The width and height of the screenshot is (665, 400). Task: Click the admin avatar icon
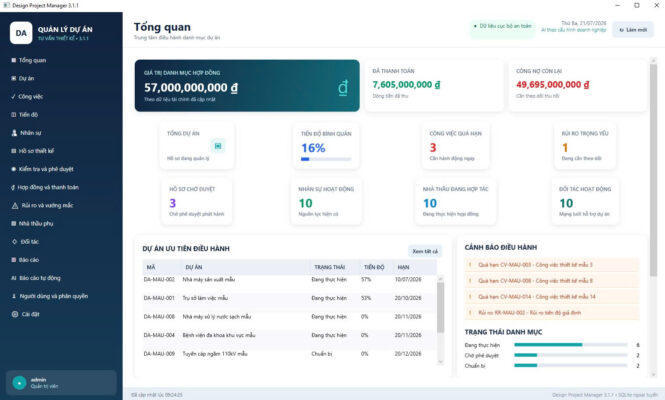19,383
